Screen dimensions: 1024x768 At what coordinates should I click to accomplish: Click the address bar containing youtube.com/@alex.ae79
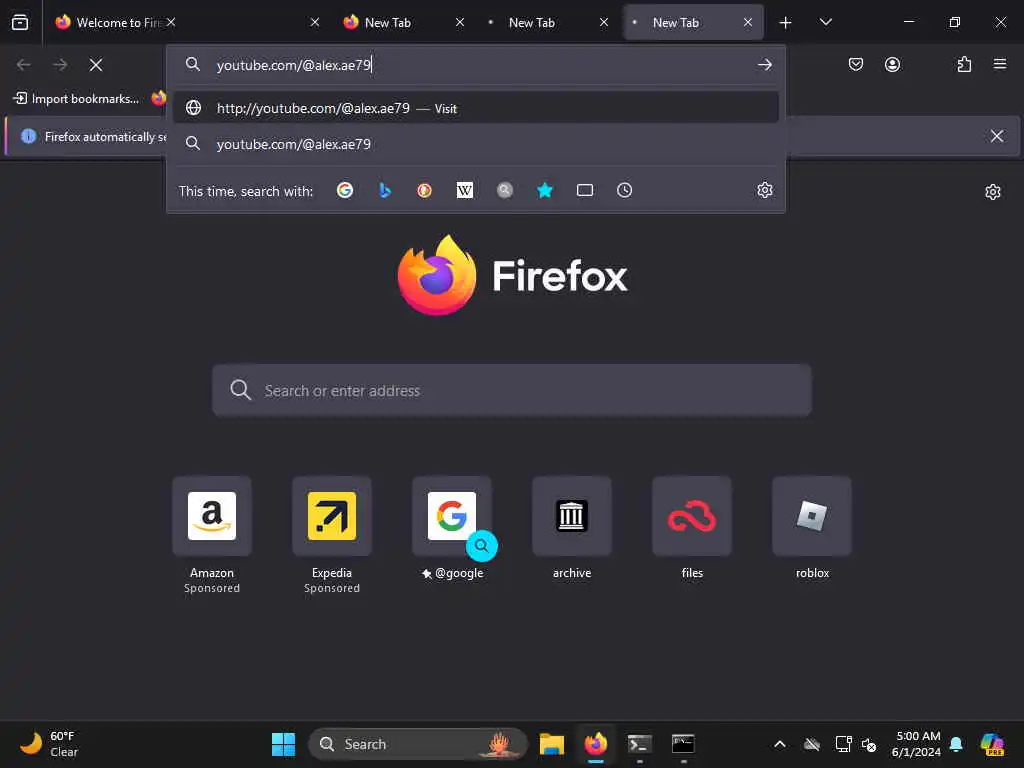click(x=475, y=65)
